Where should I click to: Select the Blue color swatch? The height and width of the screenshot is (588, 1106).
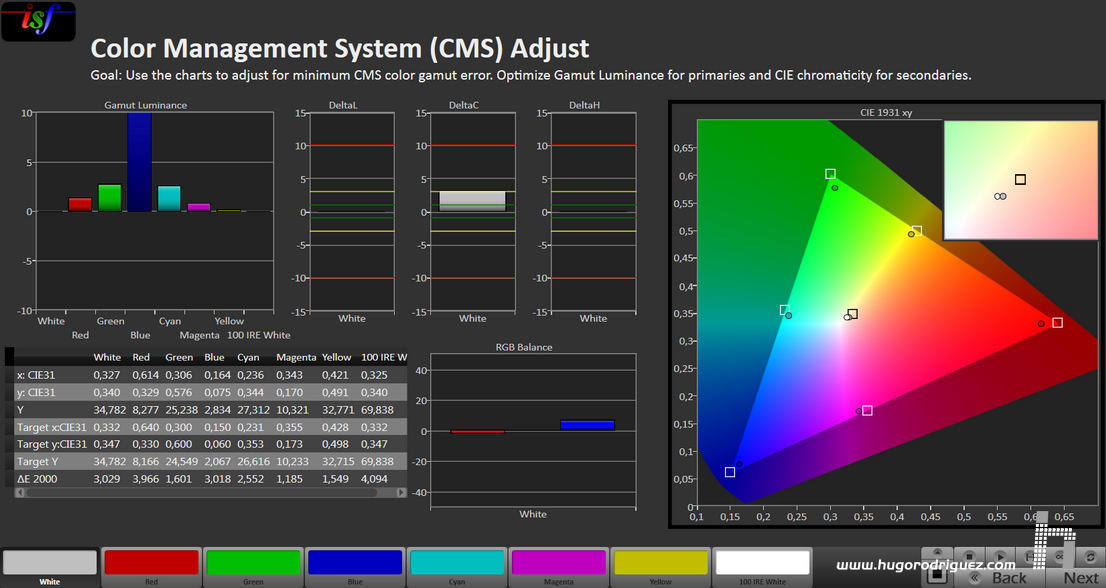(x=355, y=563)
